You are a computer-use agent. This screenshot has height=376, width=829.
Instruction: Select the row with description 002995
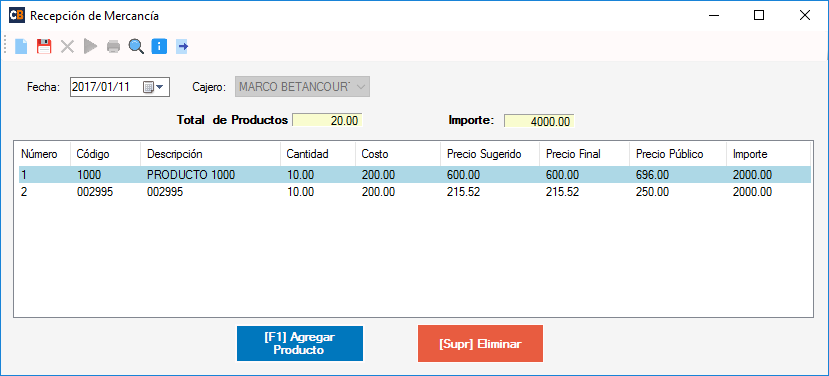(x=415, y=192)
